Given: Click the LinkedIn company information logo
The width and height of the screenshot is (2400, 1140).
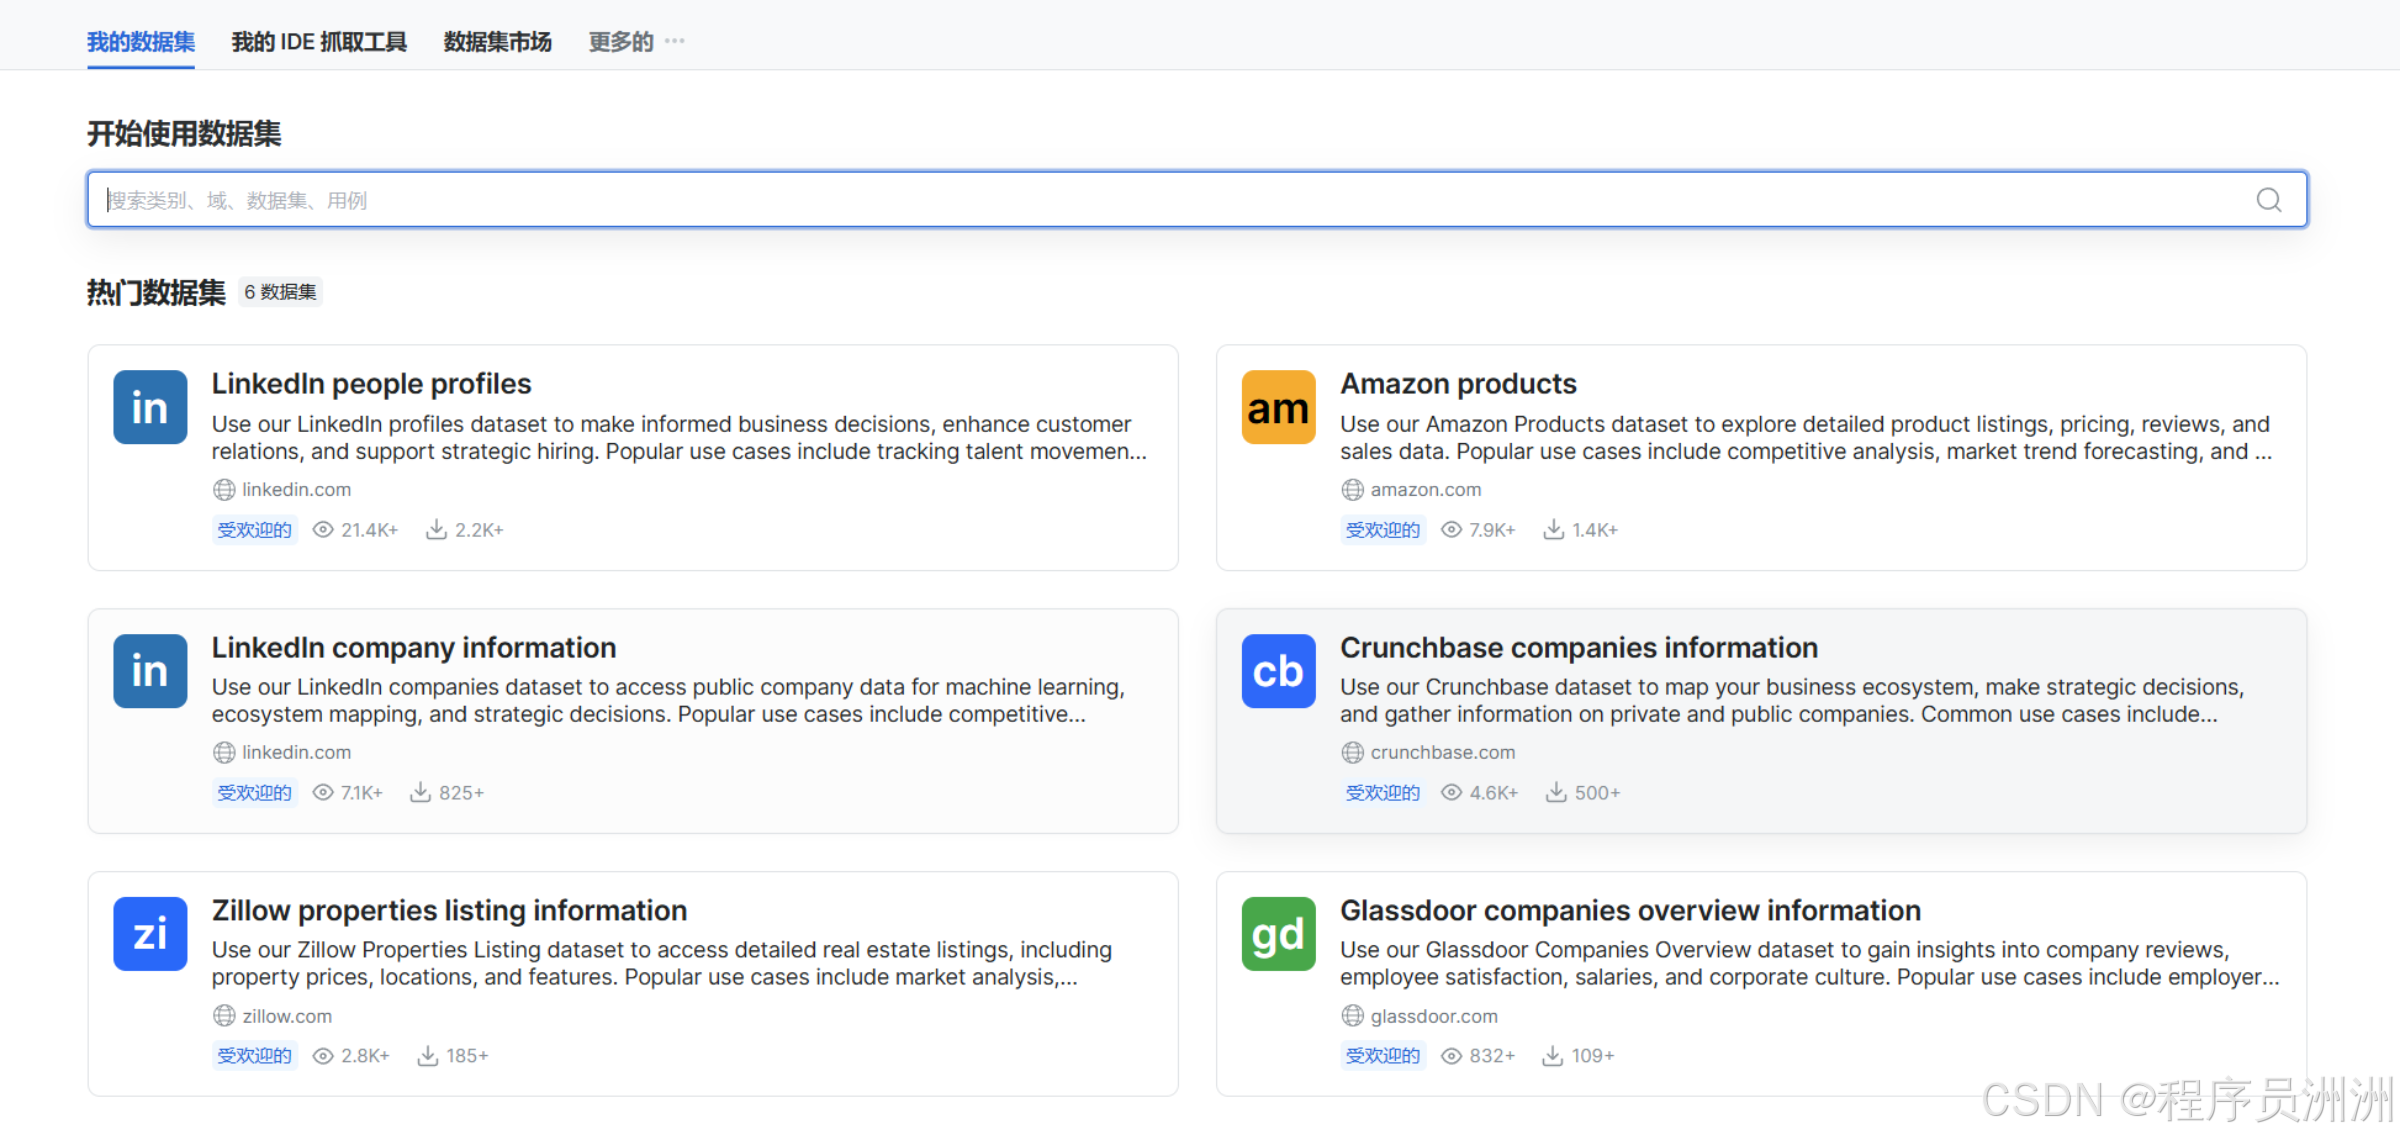Looking at the screenshot, I should (150, 670).
